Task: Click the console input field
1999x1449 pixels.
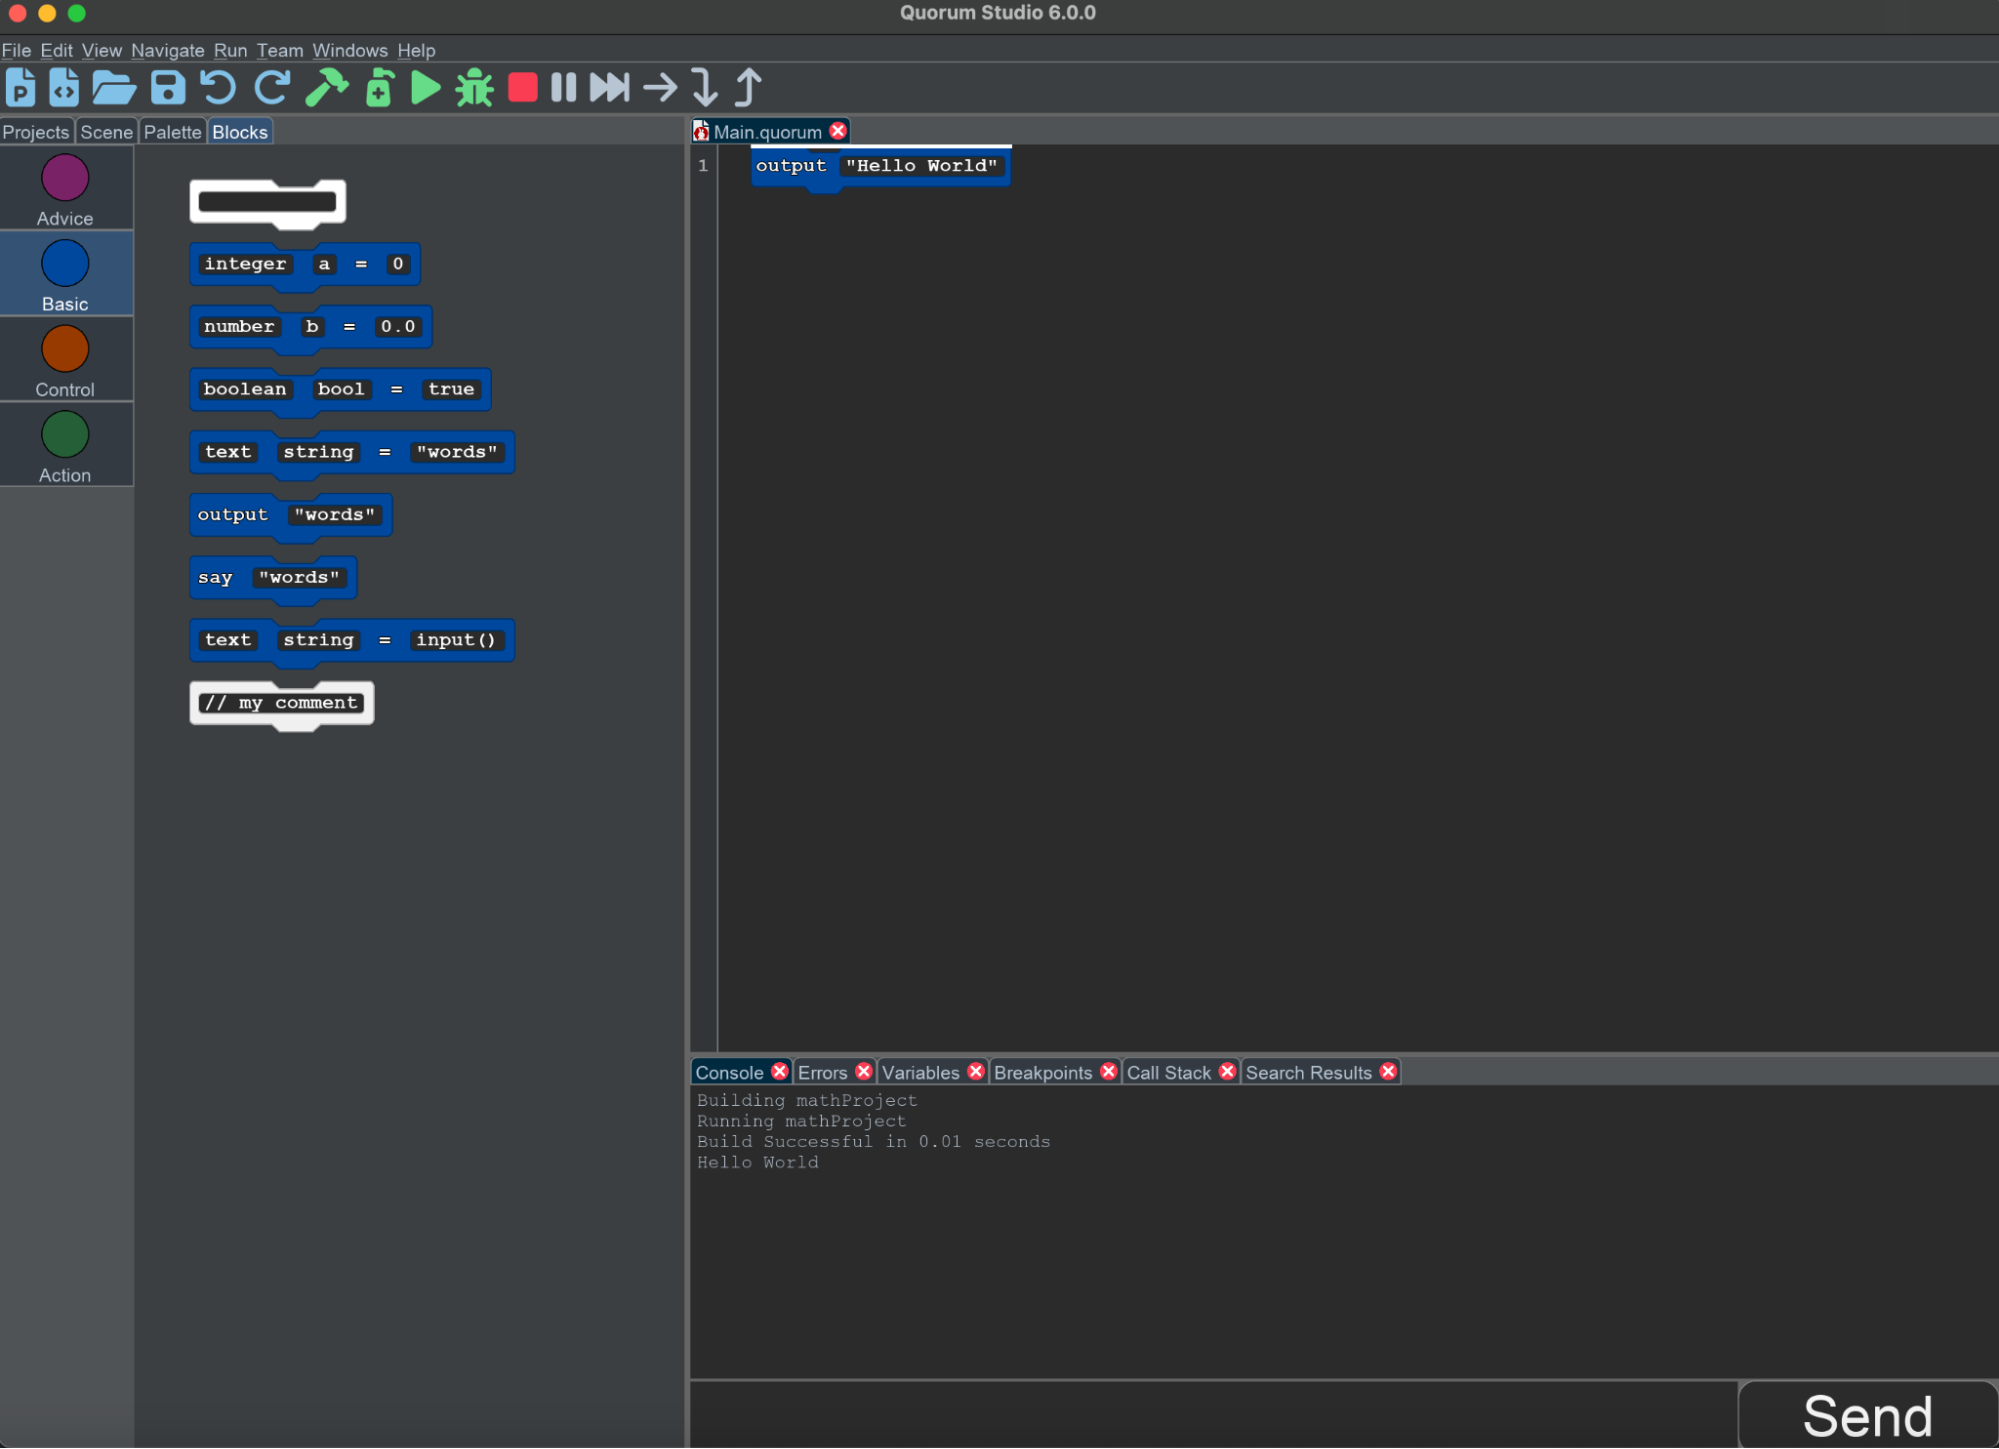Action: click(1214, 1415)
